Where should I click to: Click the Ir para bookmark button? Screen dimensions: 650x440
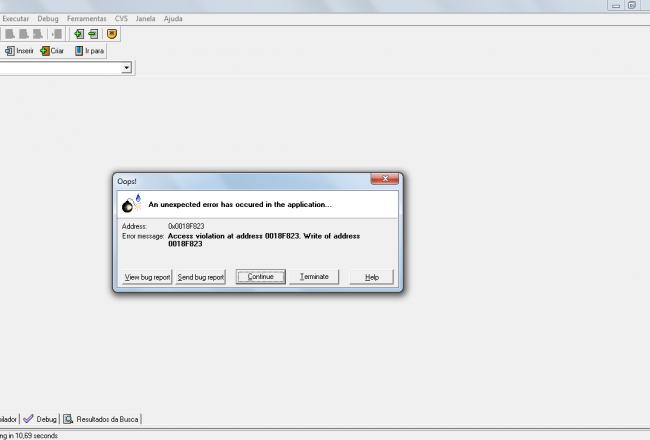click(x=89, y=51)
